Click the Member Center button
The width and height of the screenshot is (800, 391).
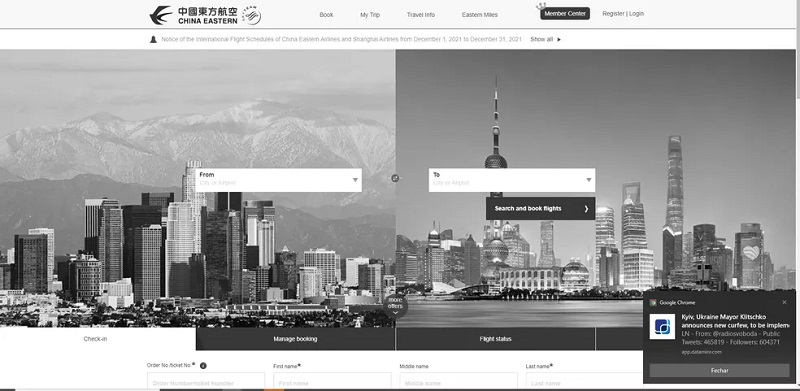pos(565,14)
